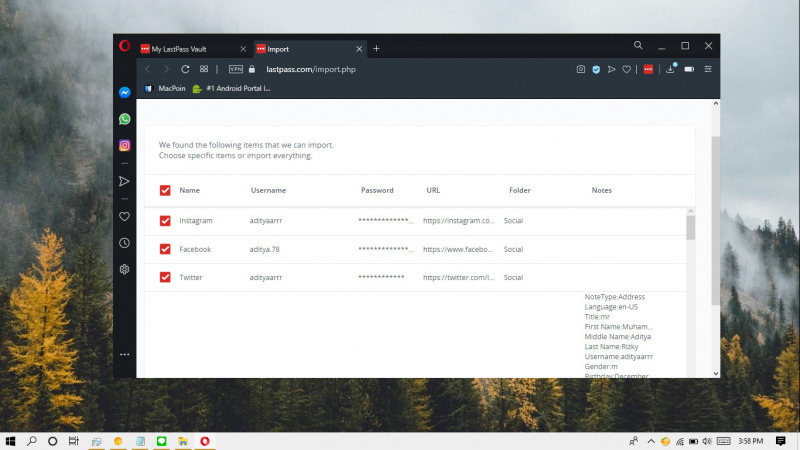Open Instagram in the Opera sidebar
The width and height of the screenshot is (800, 450).
click(124, 145)
